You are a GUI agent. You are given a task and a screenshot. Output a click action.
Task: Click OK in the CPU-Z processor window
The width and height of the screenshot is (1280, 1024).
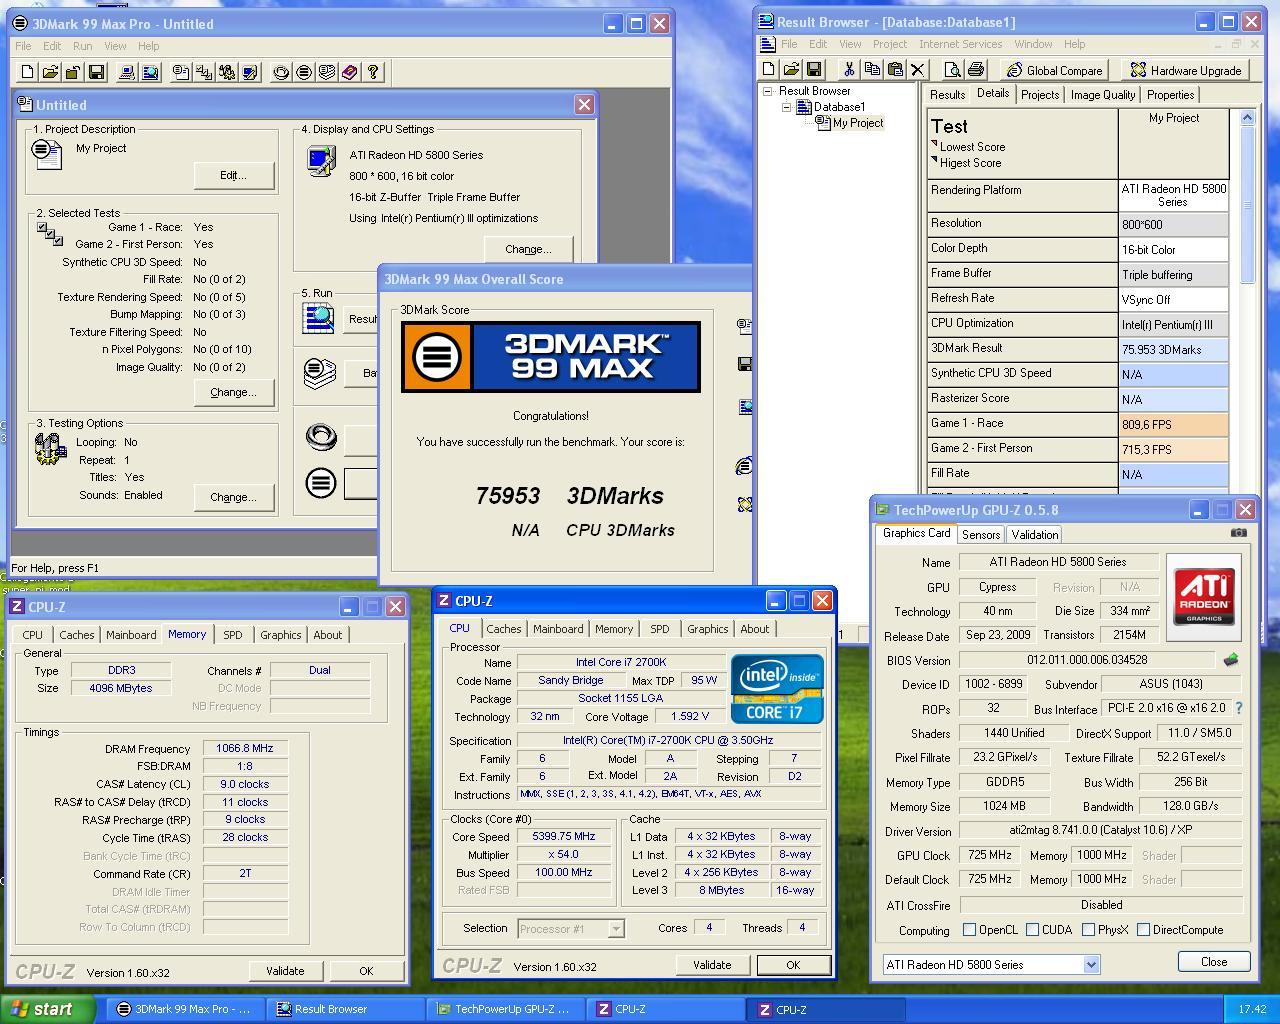click(x=793, y=965)
